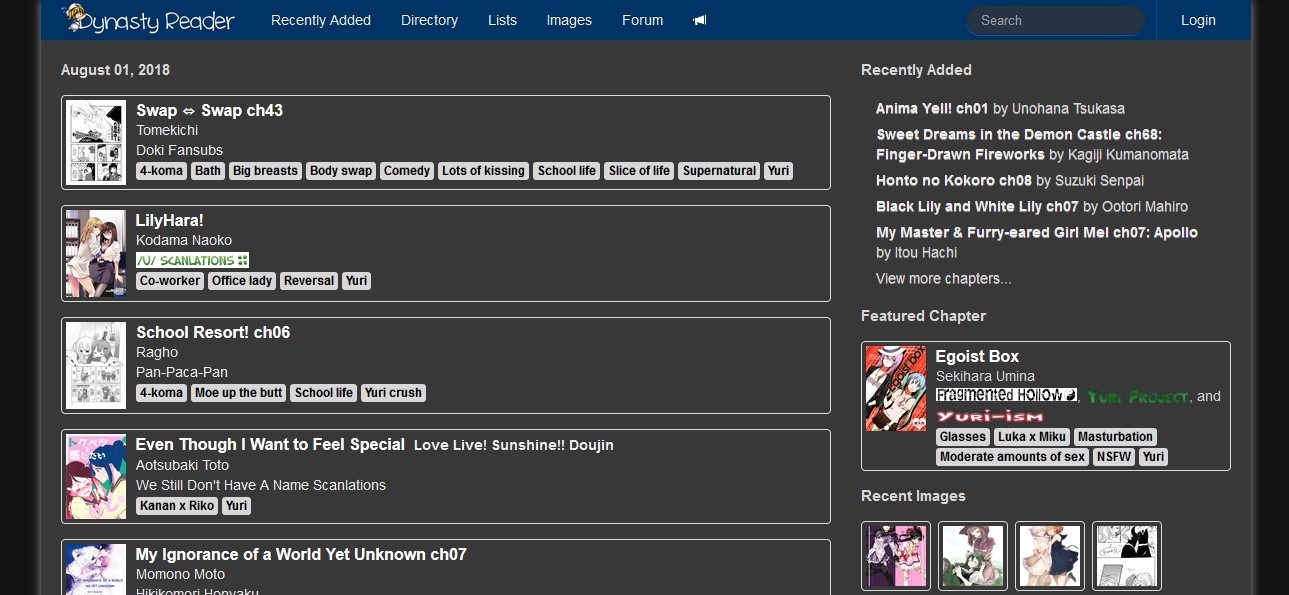The width and height of the screenshot is (1289, 595).
Task: Open the /U/ Scanlations group logo
Action: [x=192, y=260]
